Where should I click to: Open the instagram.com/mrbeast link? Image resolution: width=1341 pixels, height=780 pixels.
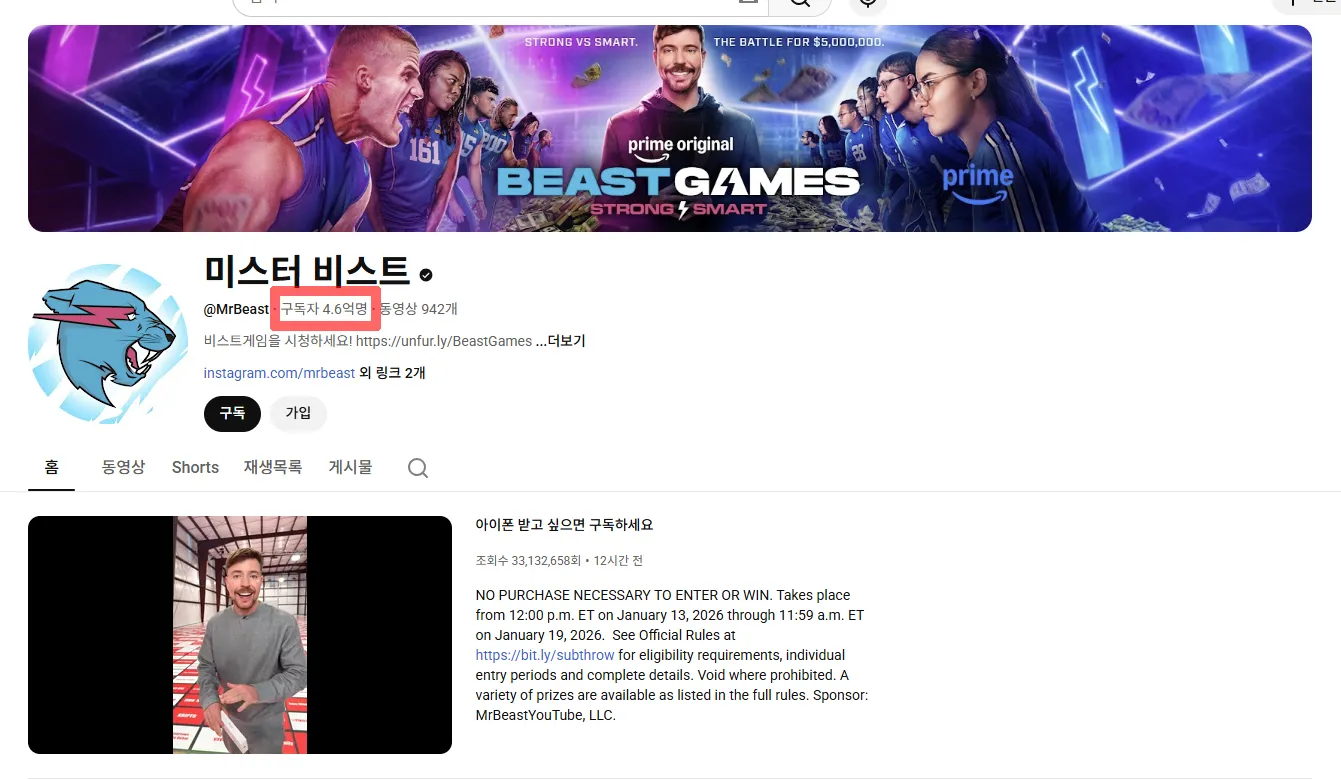point(279,373)
